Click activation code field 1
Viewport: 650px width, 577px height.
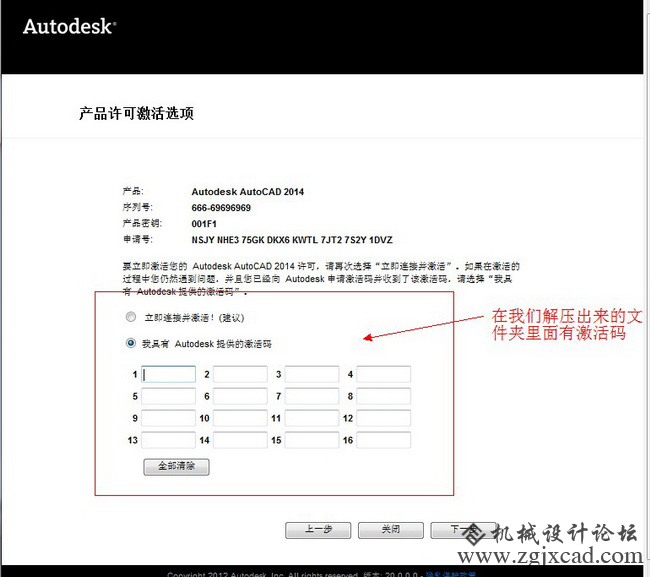[x=168, y=374]
